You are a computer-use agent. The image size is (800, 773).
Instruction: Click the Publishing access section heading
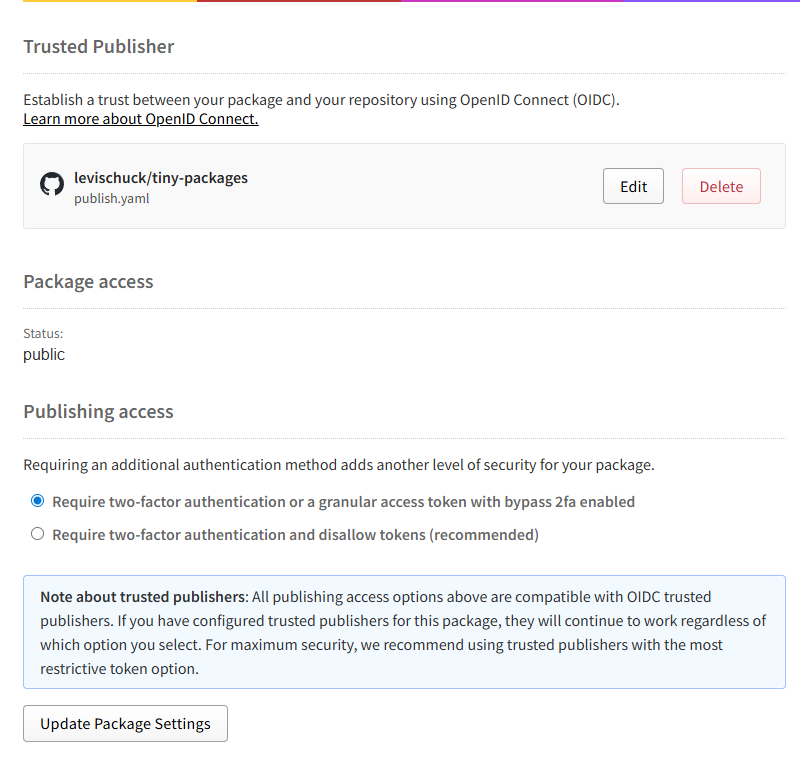[98, 411]
